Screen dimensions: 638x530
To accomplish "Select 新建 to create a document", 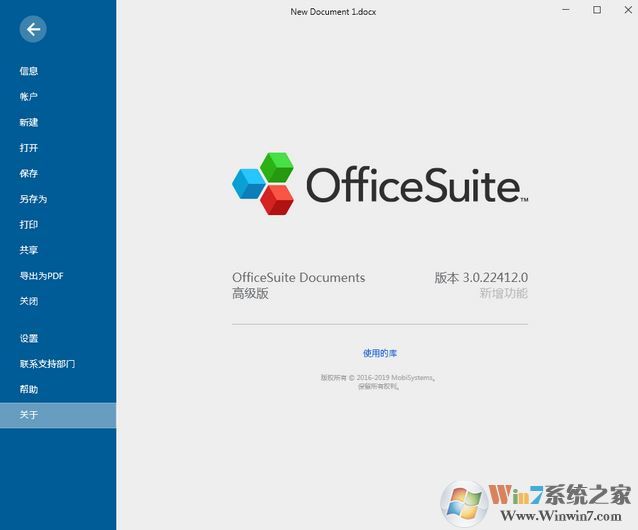I will click(x=28, y=122).
